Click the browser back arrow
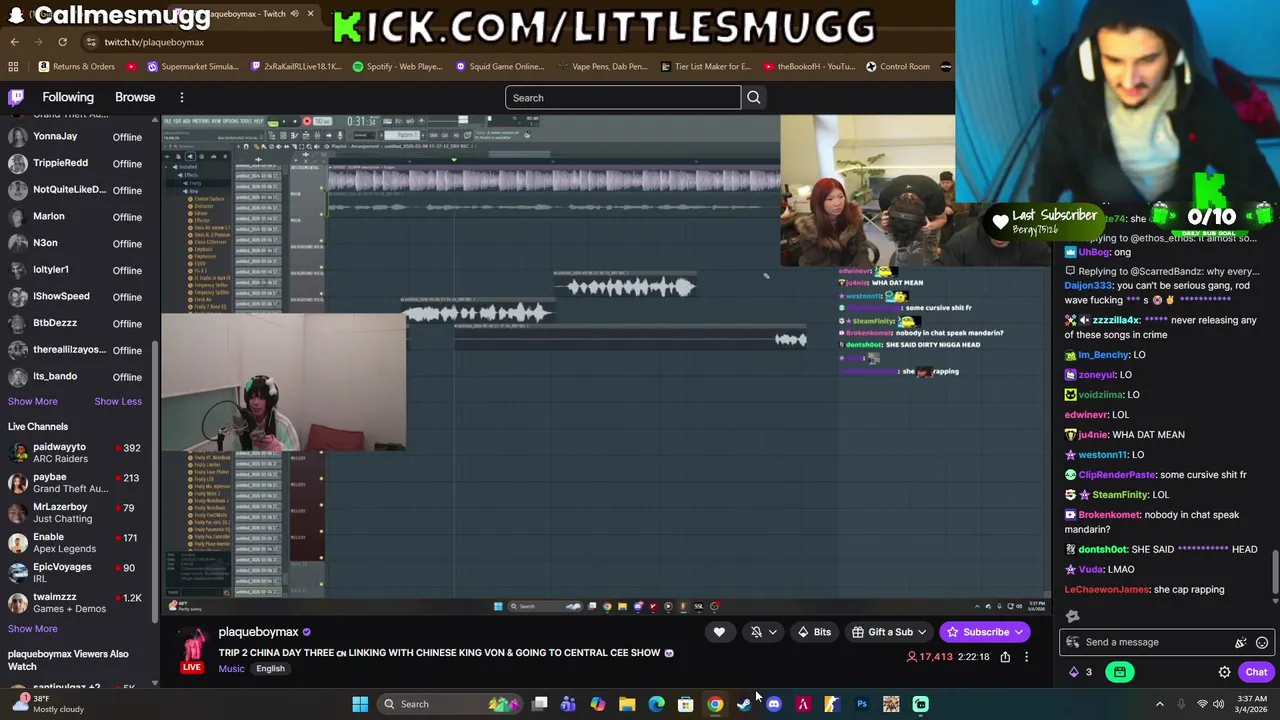 coord(15,42)
